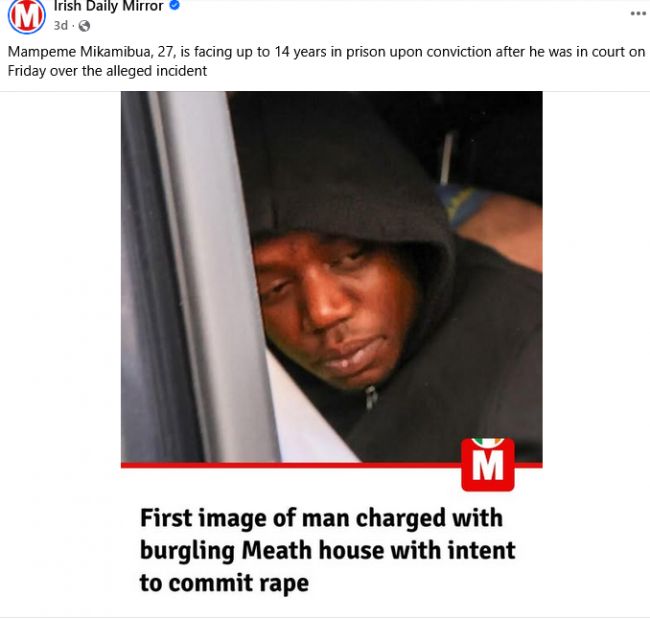The height and width of the screenshot is (619, 650).
Task: Click the globe public-audience icon
Action: tap(84, 26)
